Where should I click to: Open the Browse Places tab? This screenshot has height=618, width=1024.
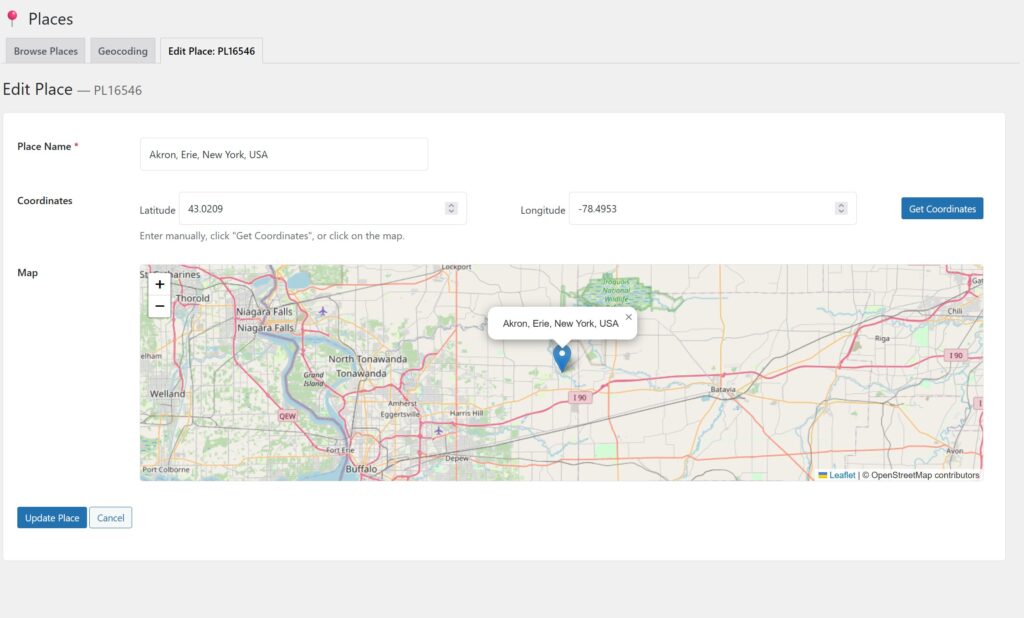tap(46, 51)
